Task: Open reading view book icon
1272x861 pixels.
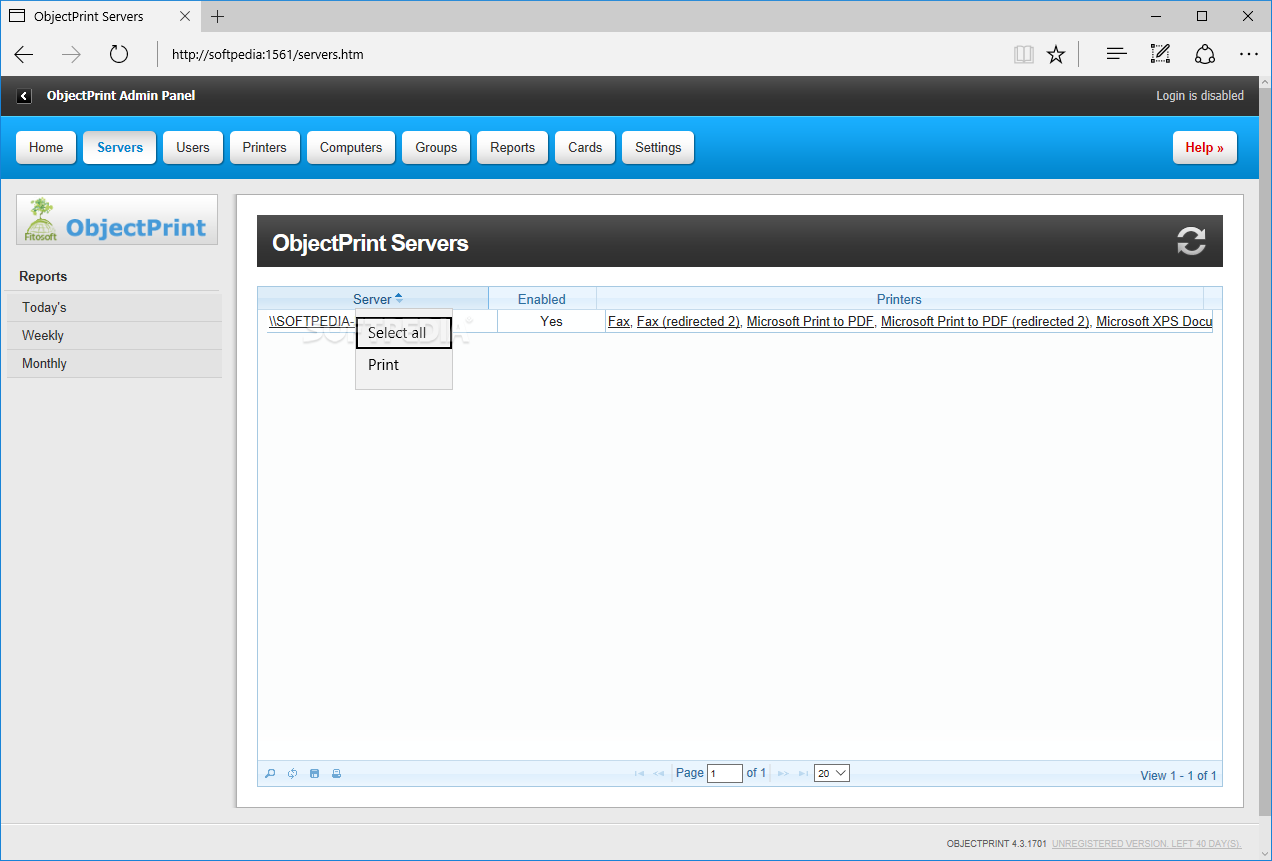Action: [x=1023, y=54]
